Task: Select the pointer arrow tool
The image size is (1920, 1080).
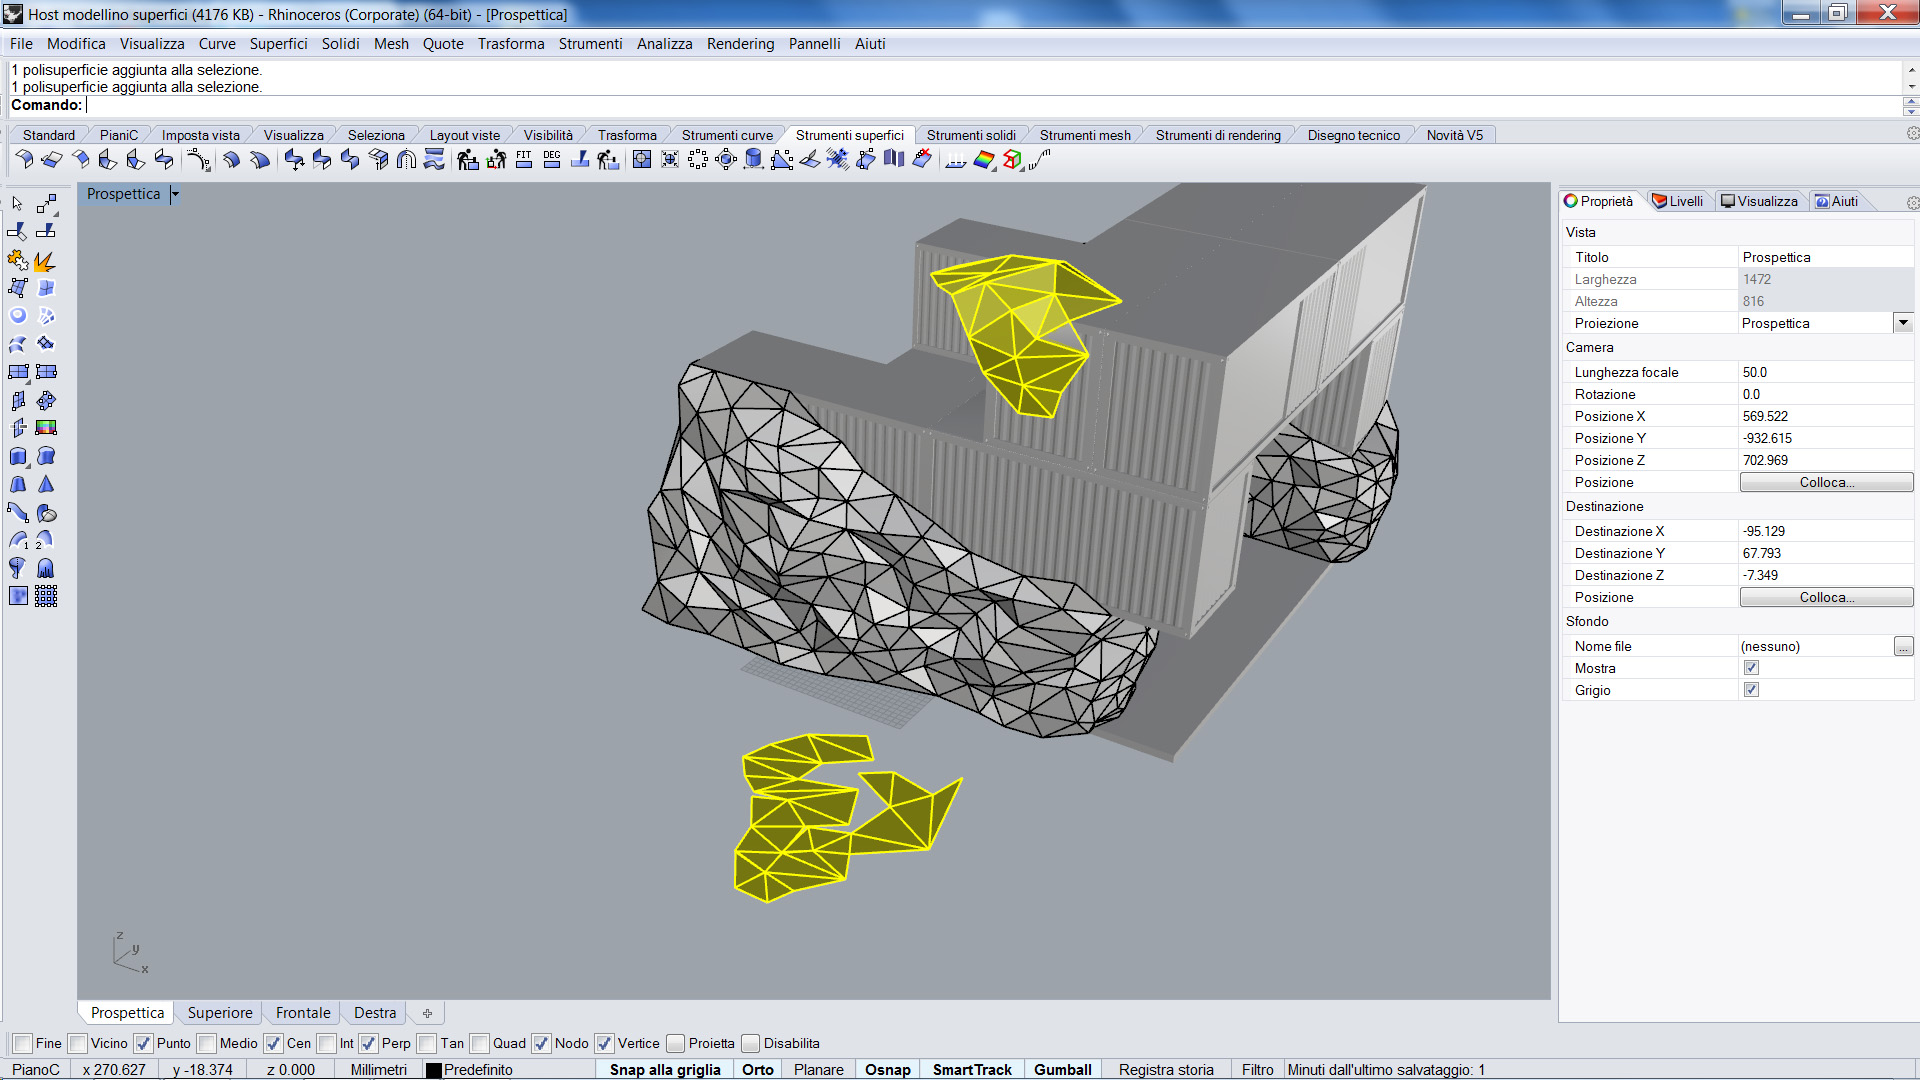Action: pos(17,203)
